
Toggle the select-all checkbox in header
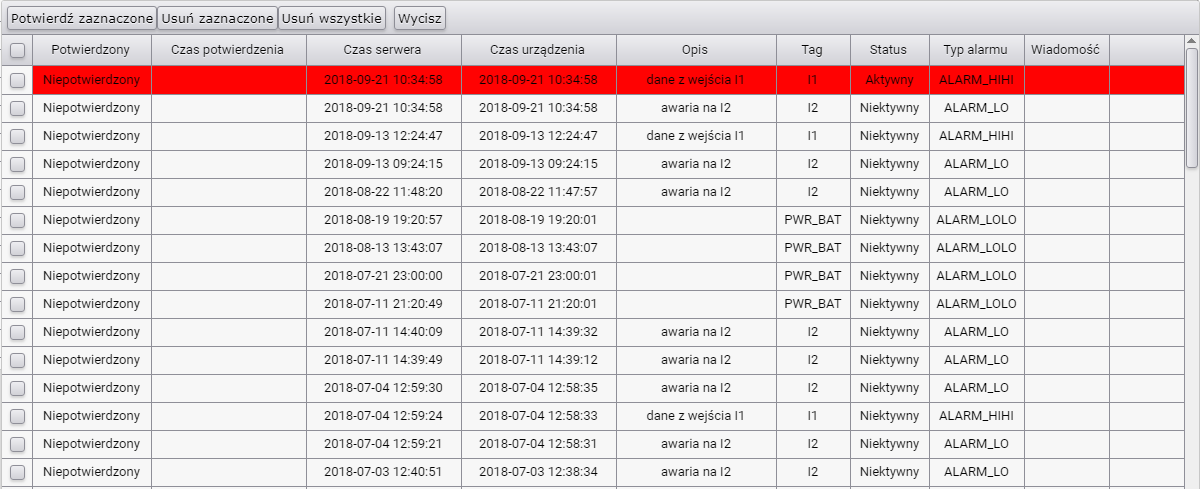[x=17, y=50]
